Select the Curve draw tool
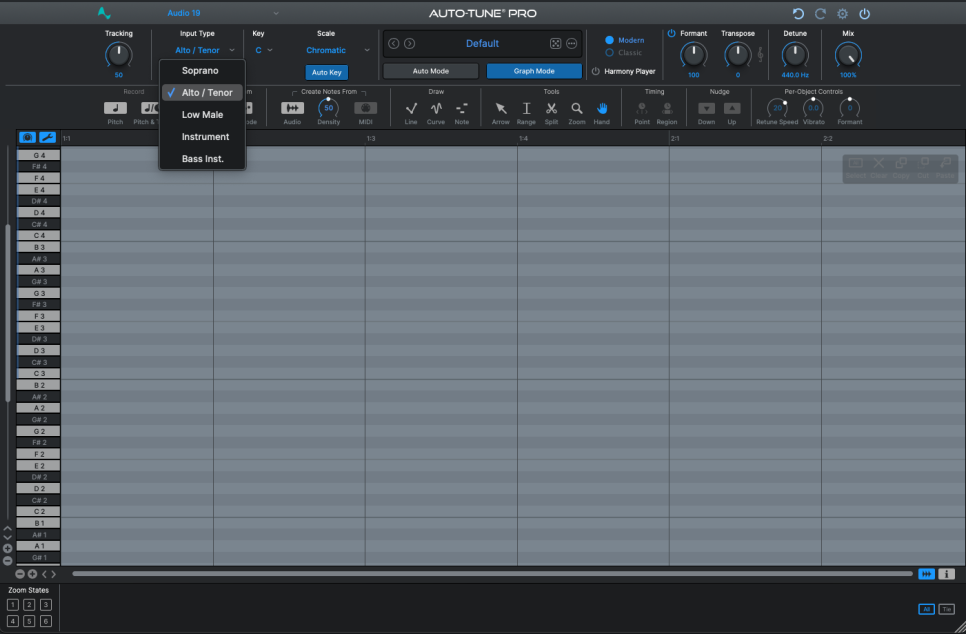The width and height of the screenshot is (966, 634). point(436,108)
